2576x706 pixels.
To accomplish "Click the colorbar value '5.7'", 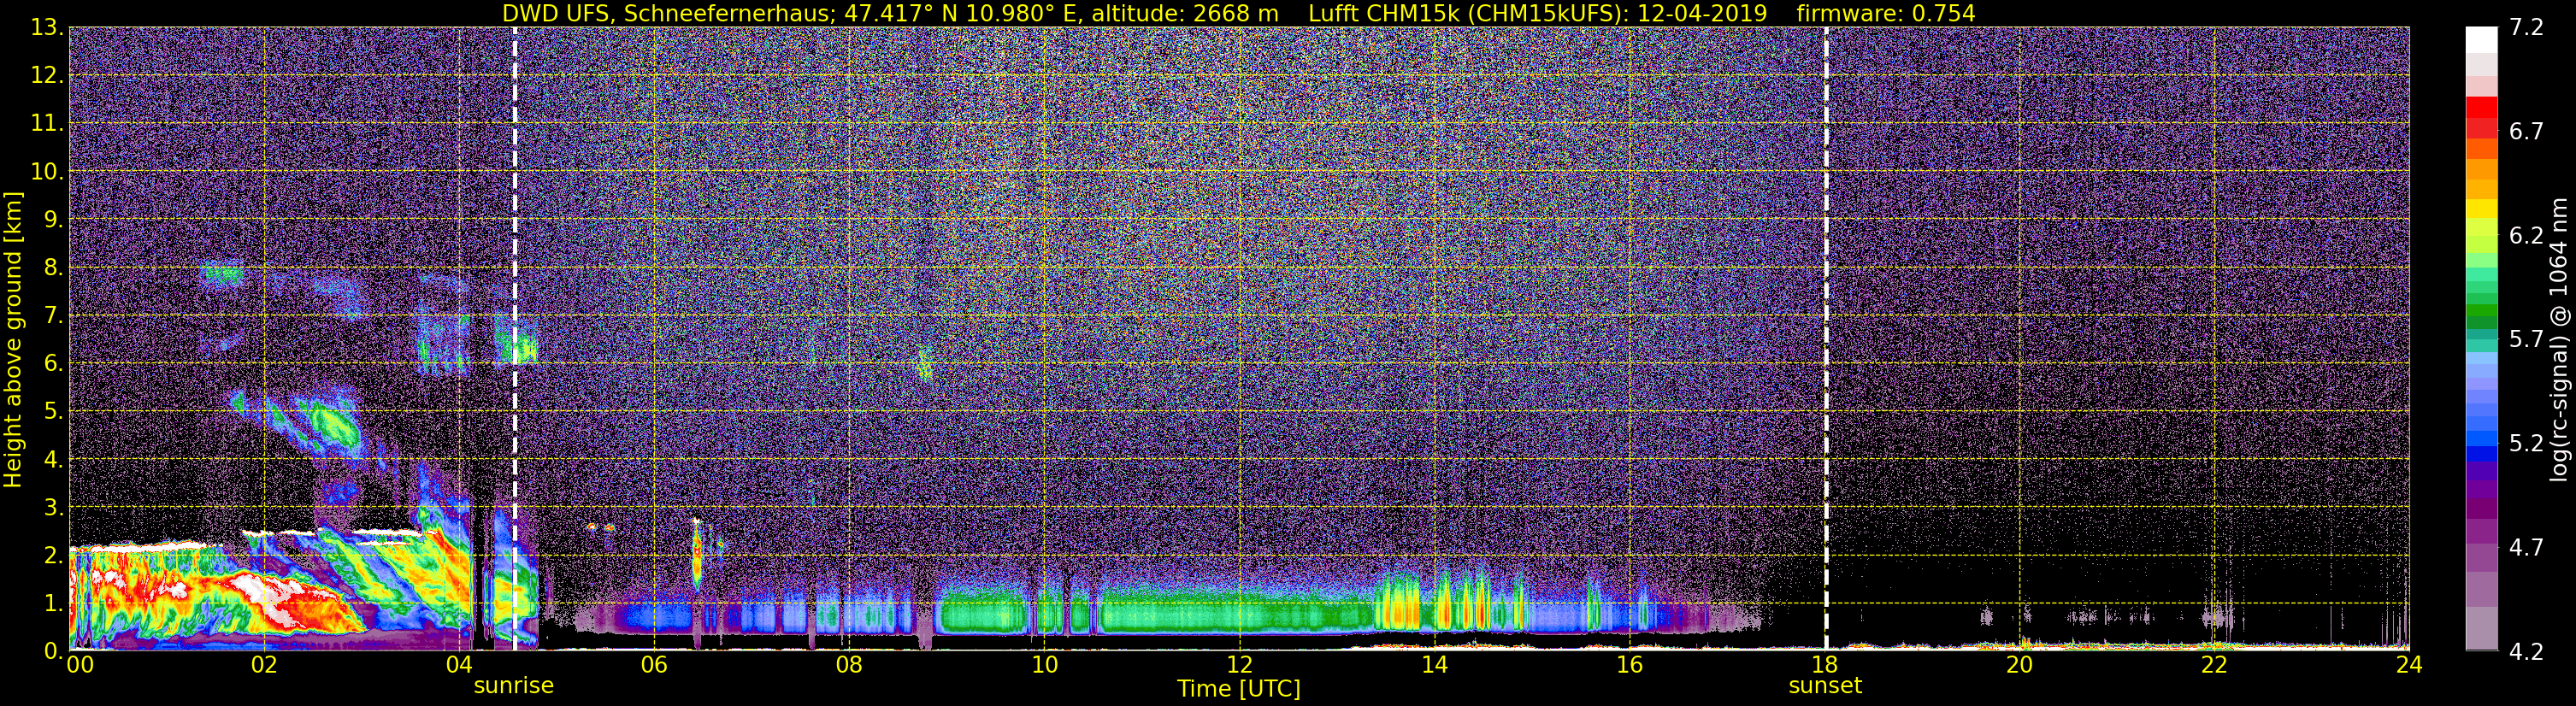I will pyautogui.click(x=2526, y=340).
